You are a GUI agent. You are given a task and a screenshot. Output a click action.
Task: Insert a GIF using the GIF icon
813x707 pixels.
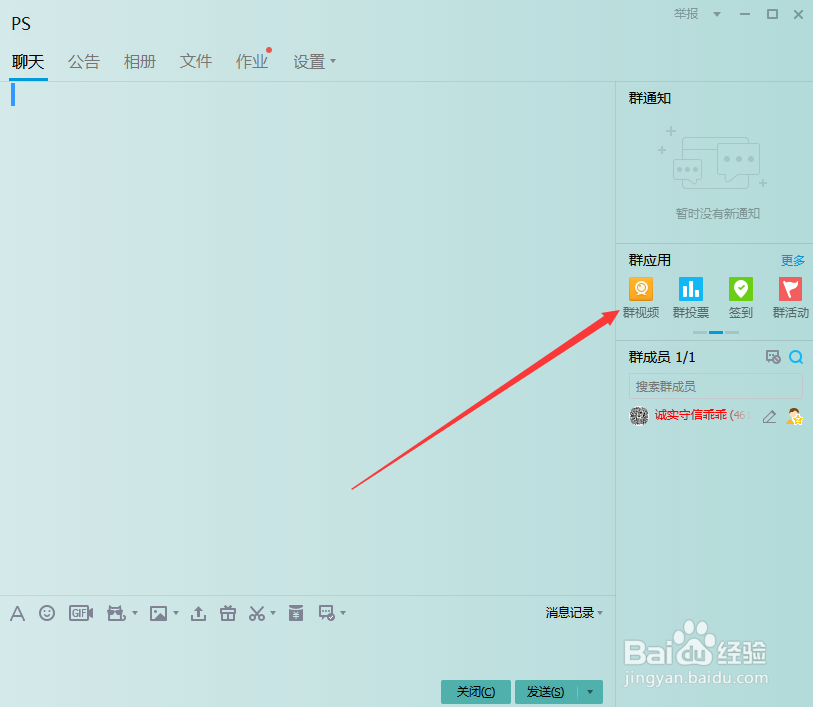pos(80,612)
